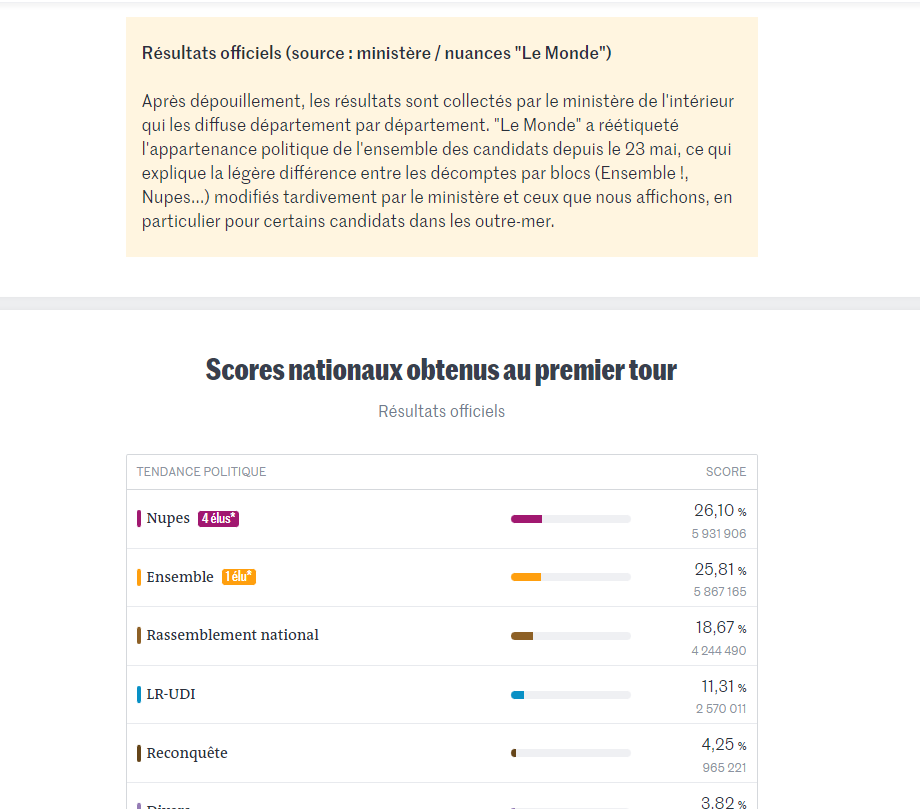920x809 pixels.
Task: Select the Rassemblement national row label
Action: pyautogui.click(x=232, y=635)
